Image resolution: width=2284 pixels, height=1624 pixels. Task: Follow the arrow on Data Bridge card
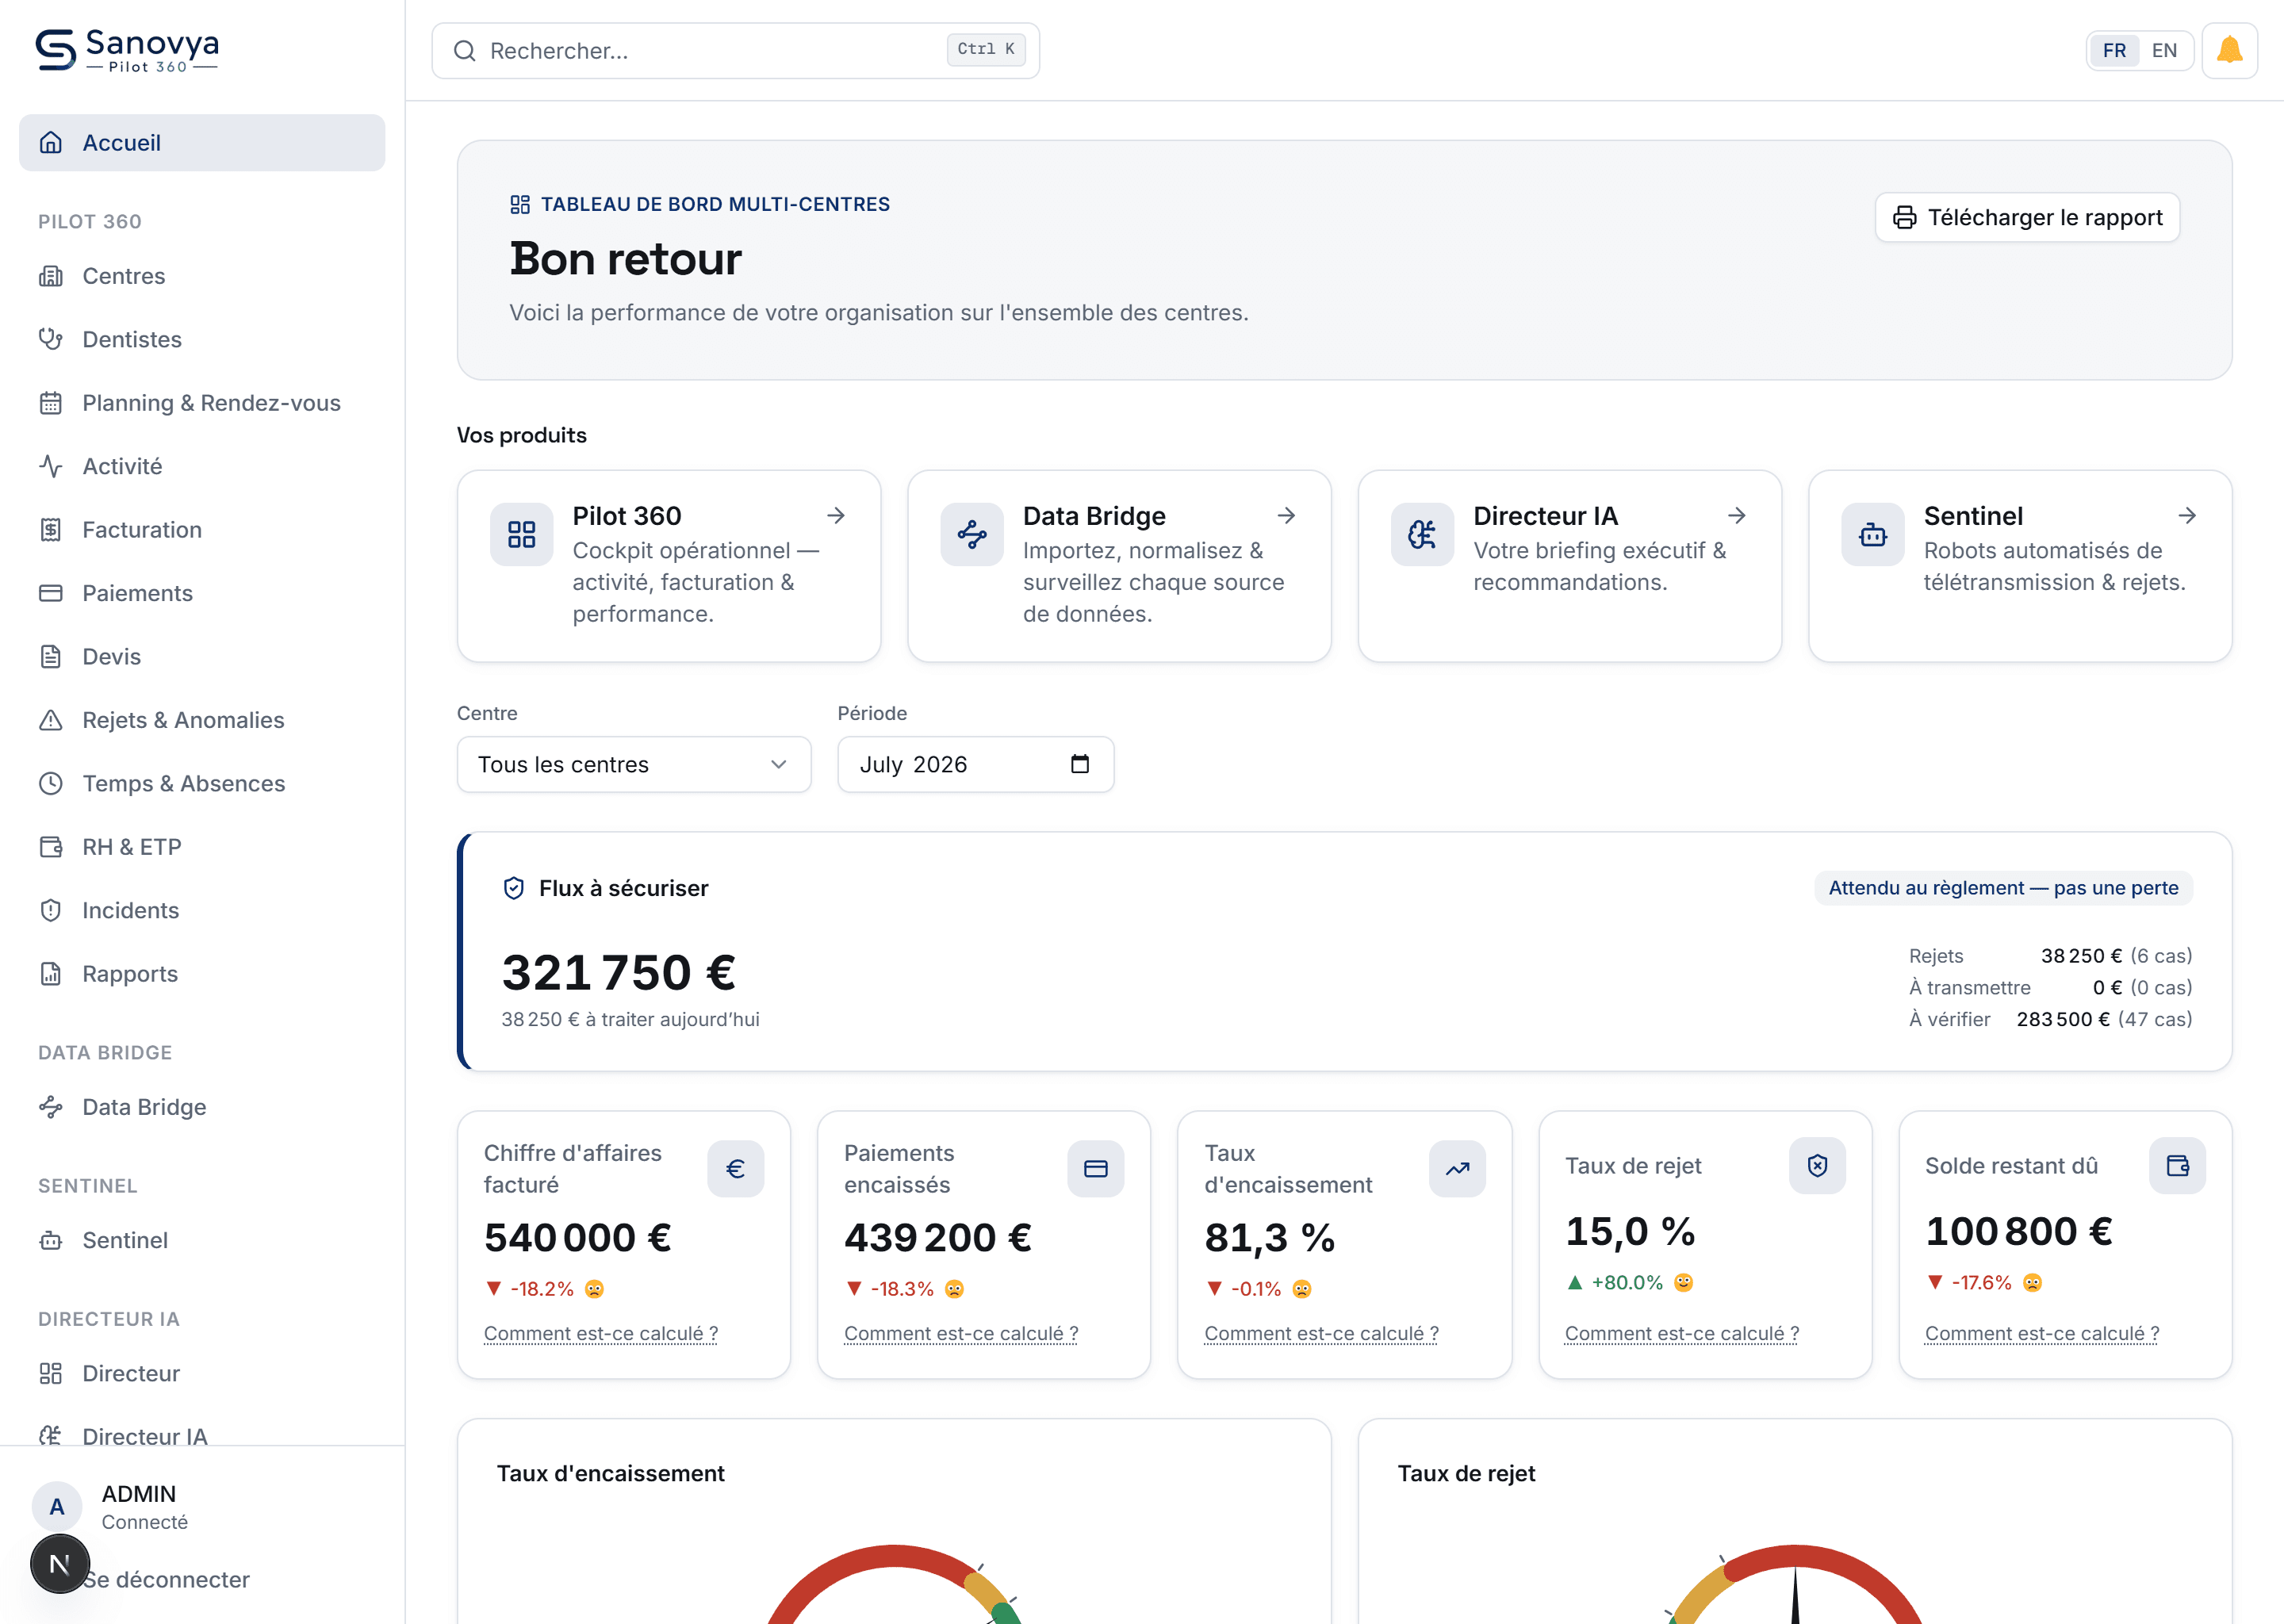click(x=1286, y=515)
